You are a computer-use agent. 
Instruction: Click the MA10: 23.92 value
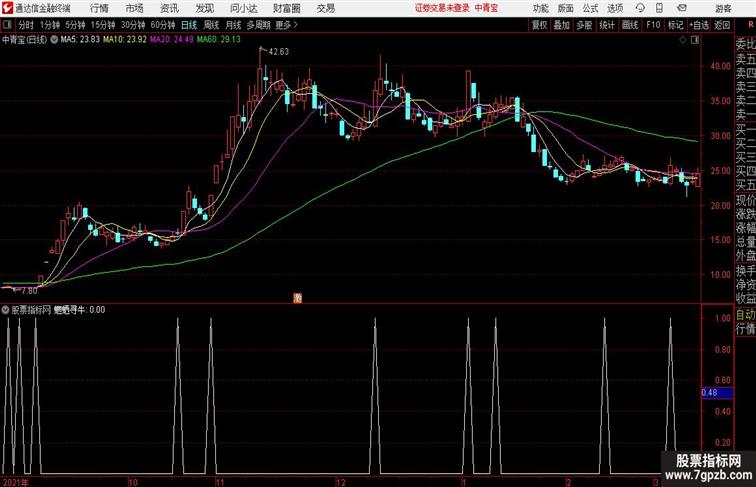tap(125, 40)
